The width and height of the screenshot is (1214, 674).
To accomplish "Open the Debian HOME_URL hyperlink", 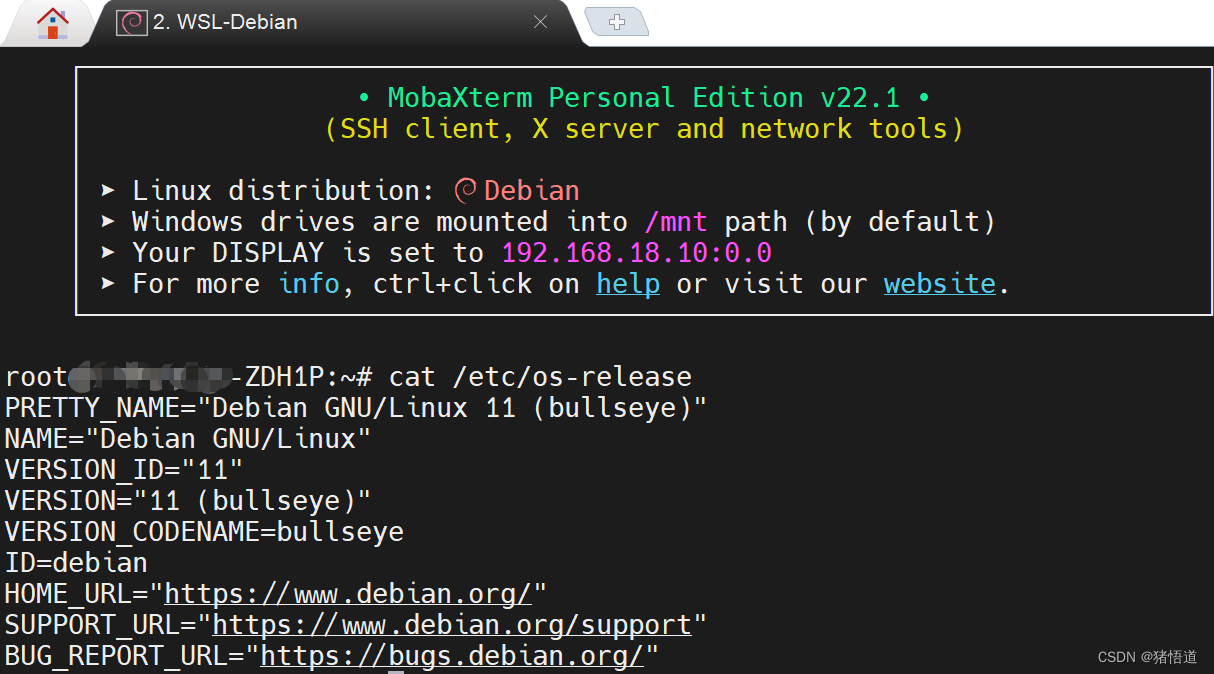I will coord(348,593).
